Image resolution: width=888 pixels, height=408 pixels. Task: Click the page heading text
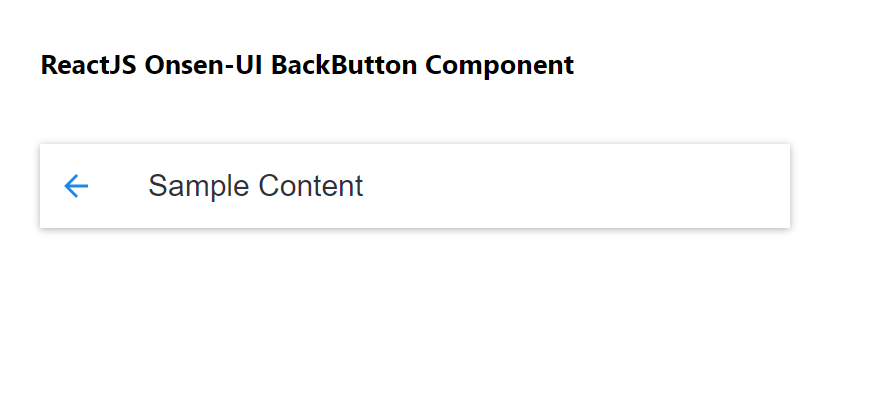pos(307,66)
